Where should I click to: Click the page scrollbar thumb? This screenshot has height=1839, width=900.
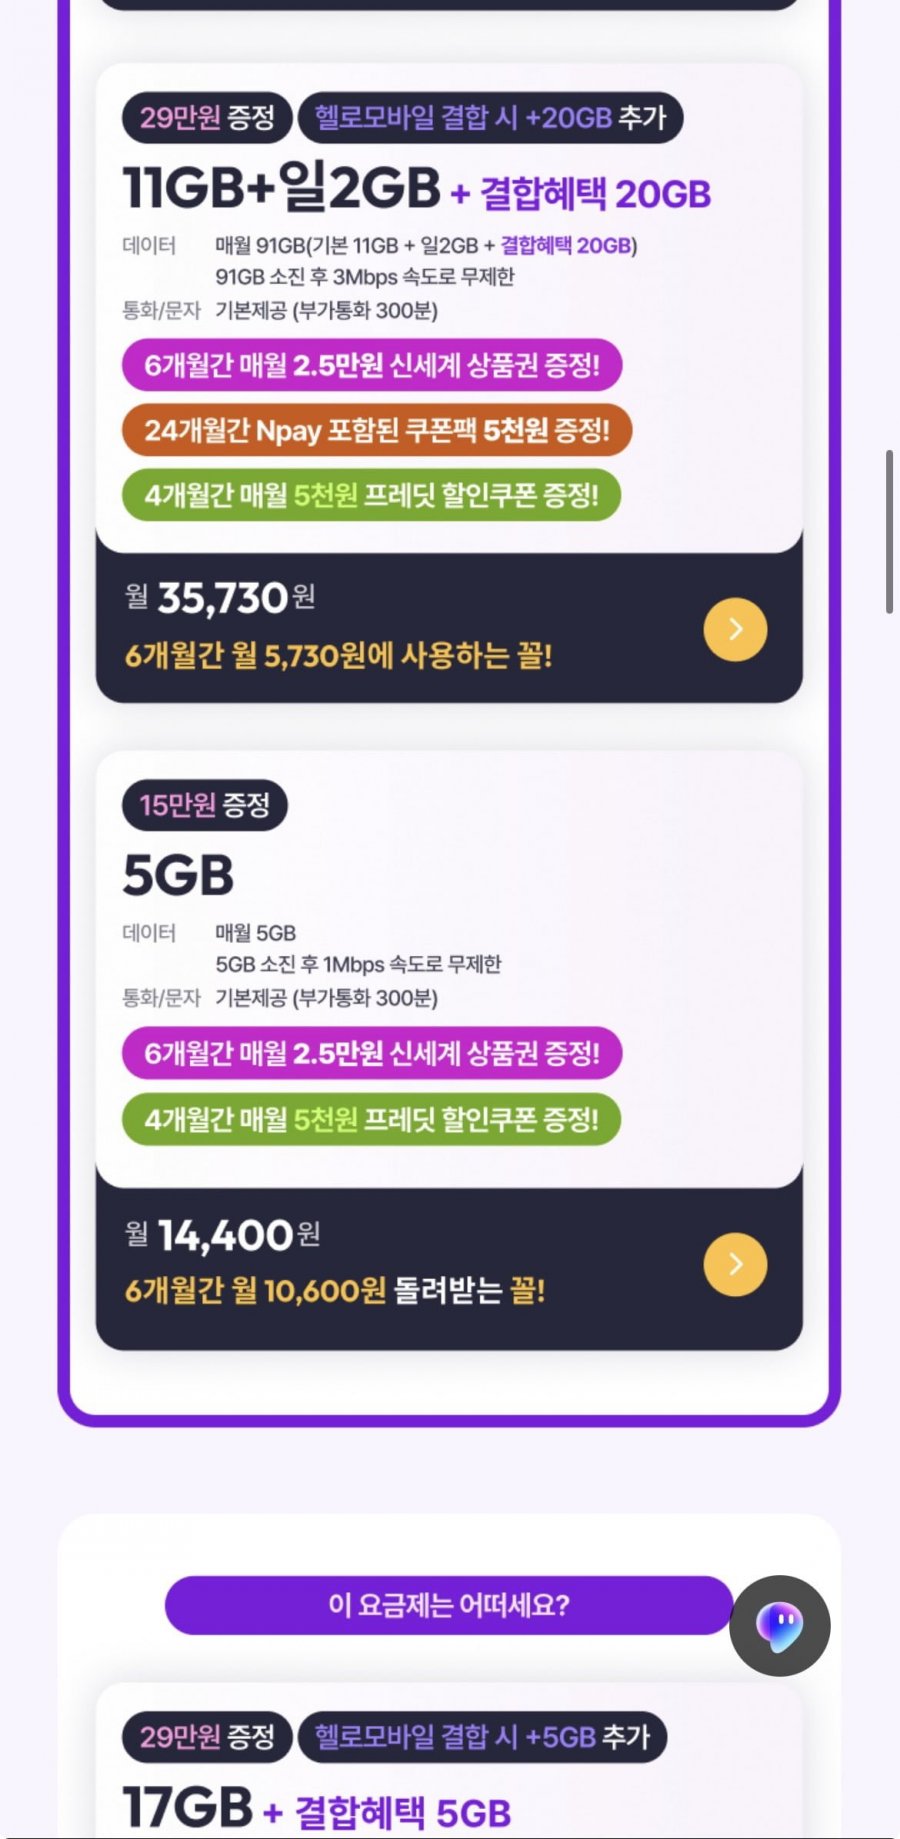pyautogui.click(x=889, y=530)
